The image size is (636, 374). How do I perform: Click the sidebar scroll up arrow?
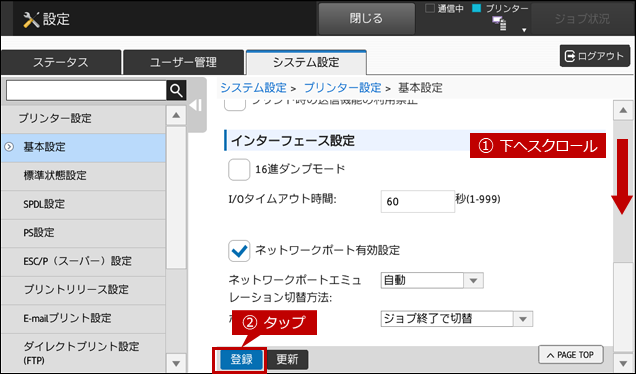(176, 116)
